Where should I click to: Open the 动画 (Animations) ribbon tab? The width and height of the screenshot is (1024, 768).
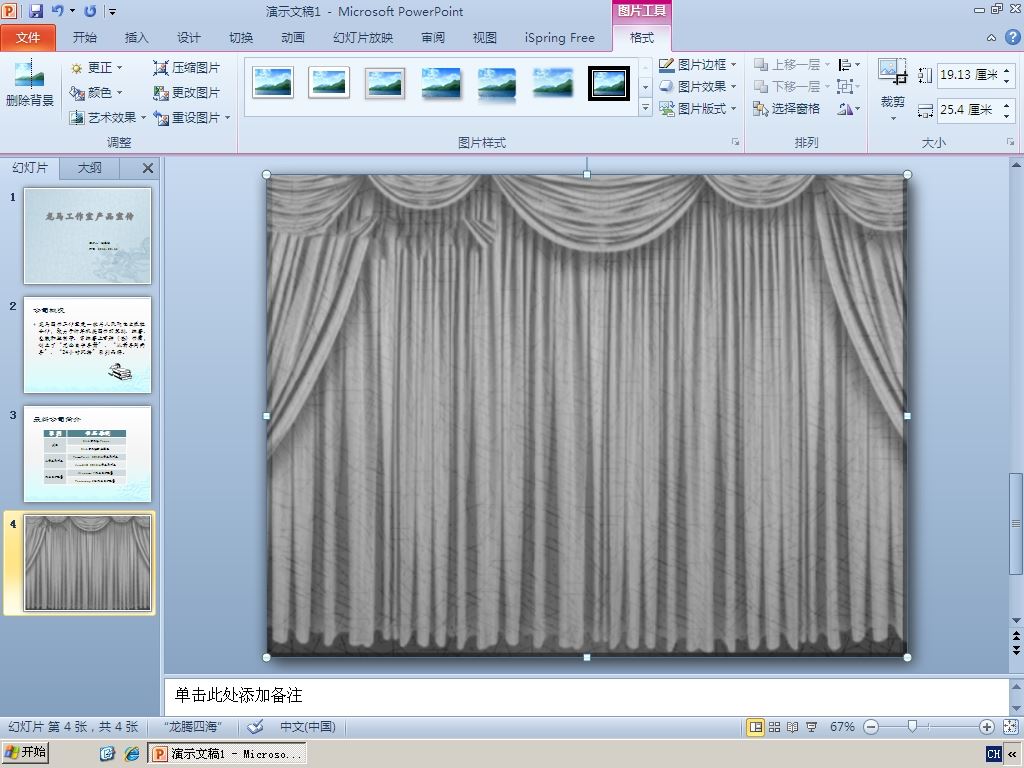[293, 38]
